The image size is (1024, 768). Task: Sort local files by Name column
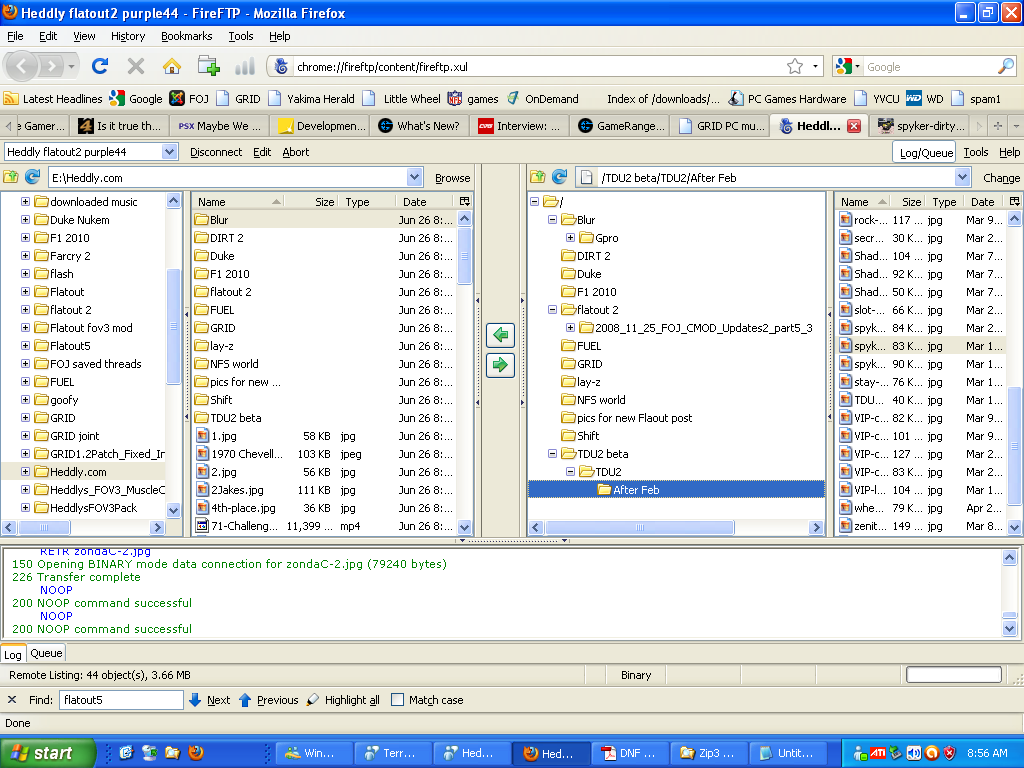pyautogui.click(x=238, y=202)
